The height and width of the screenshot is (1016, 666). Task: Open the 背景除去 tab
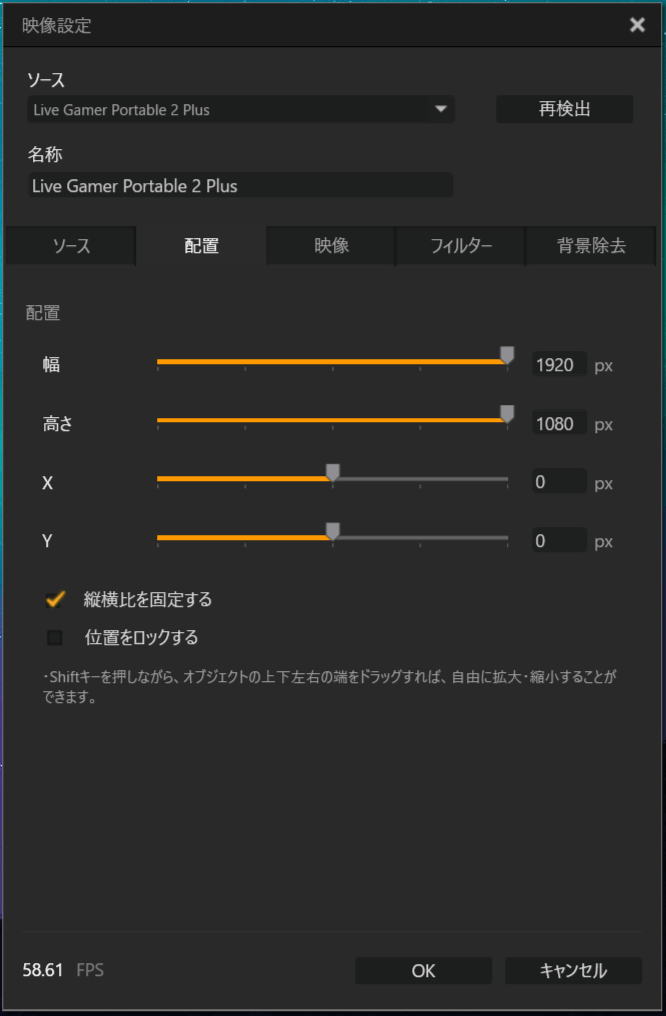coord(591,246)
